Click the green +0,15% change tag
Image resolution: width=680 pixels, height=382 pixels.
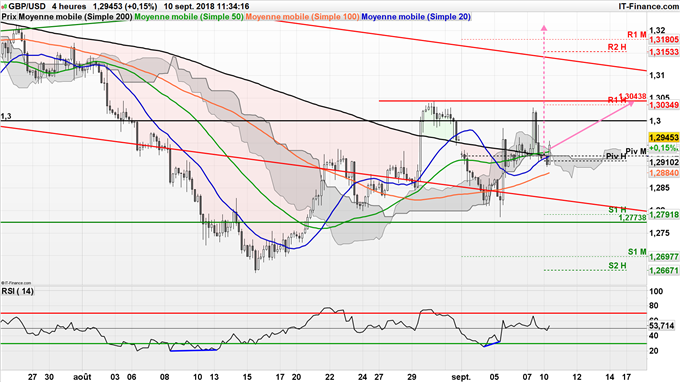[664, 148]
